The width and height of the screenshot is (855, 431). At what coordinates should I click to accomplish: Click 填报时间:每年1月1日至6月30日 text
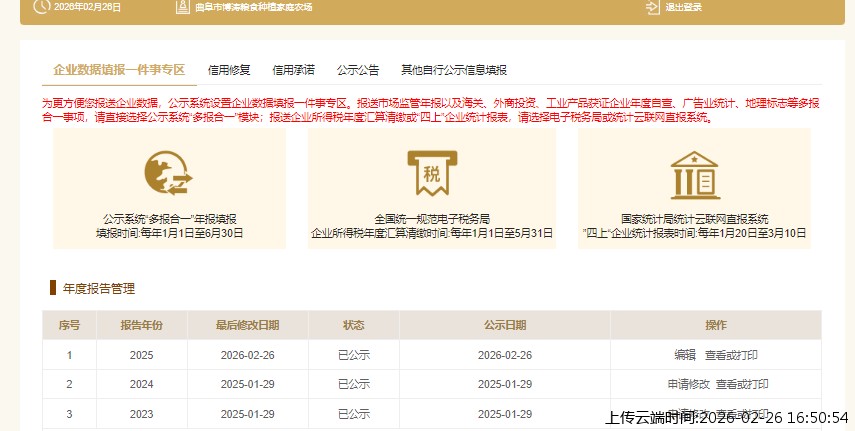coord(170,233)
